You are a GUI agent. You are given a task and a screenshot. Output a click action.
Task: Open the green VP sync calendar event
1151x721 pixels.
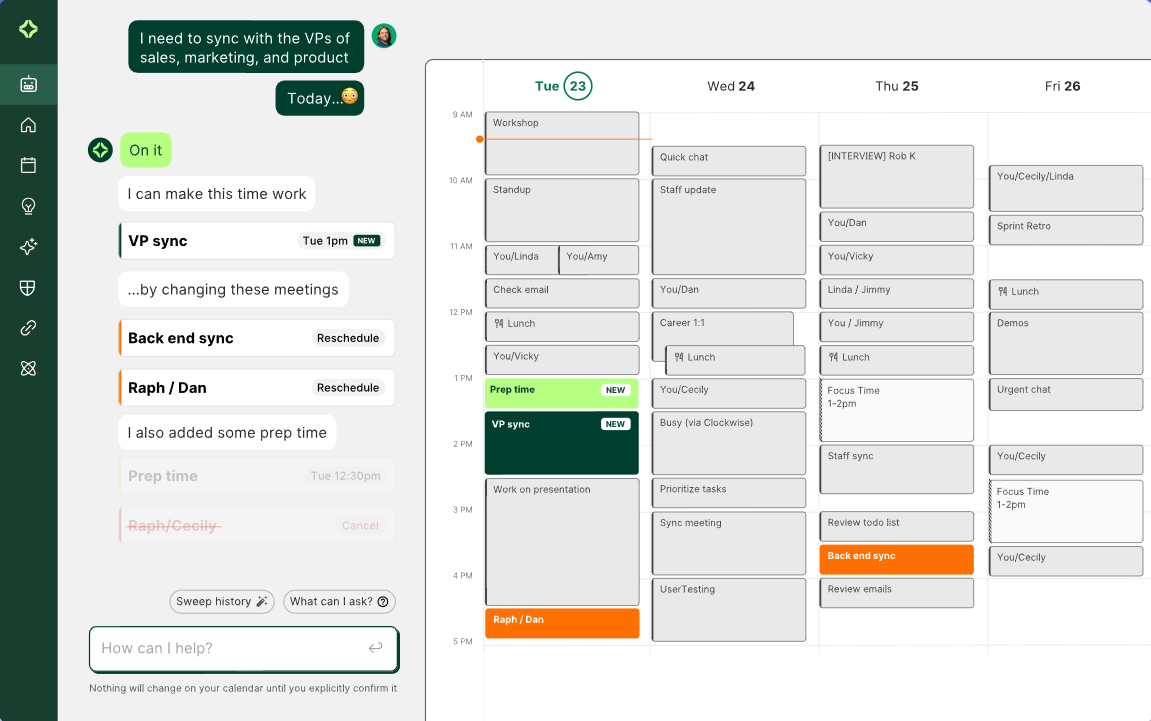(x=561, y=443)
